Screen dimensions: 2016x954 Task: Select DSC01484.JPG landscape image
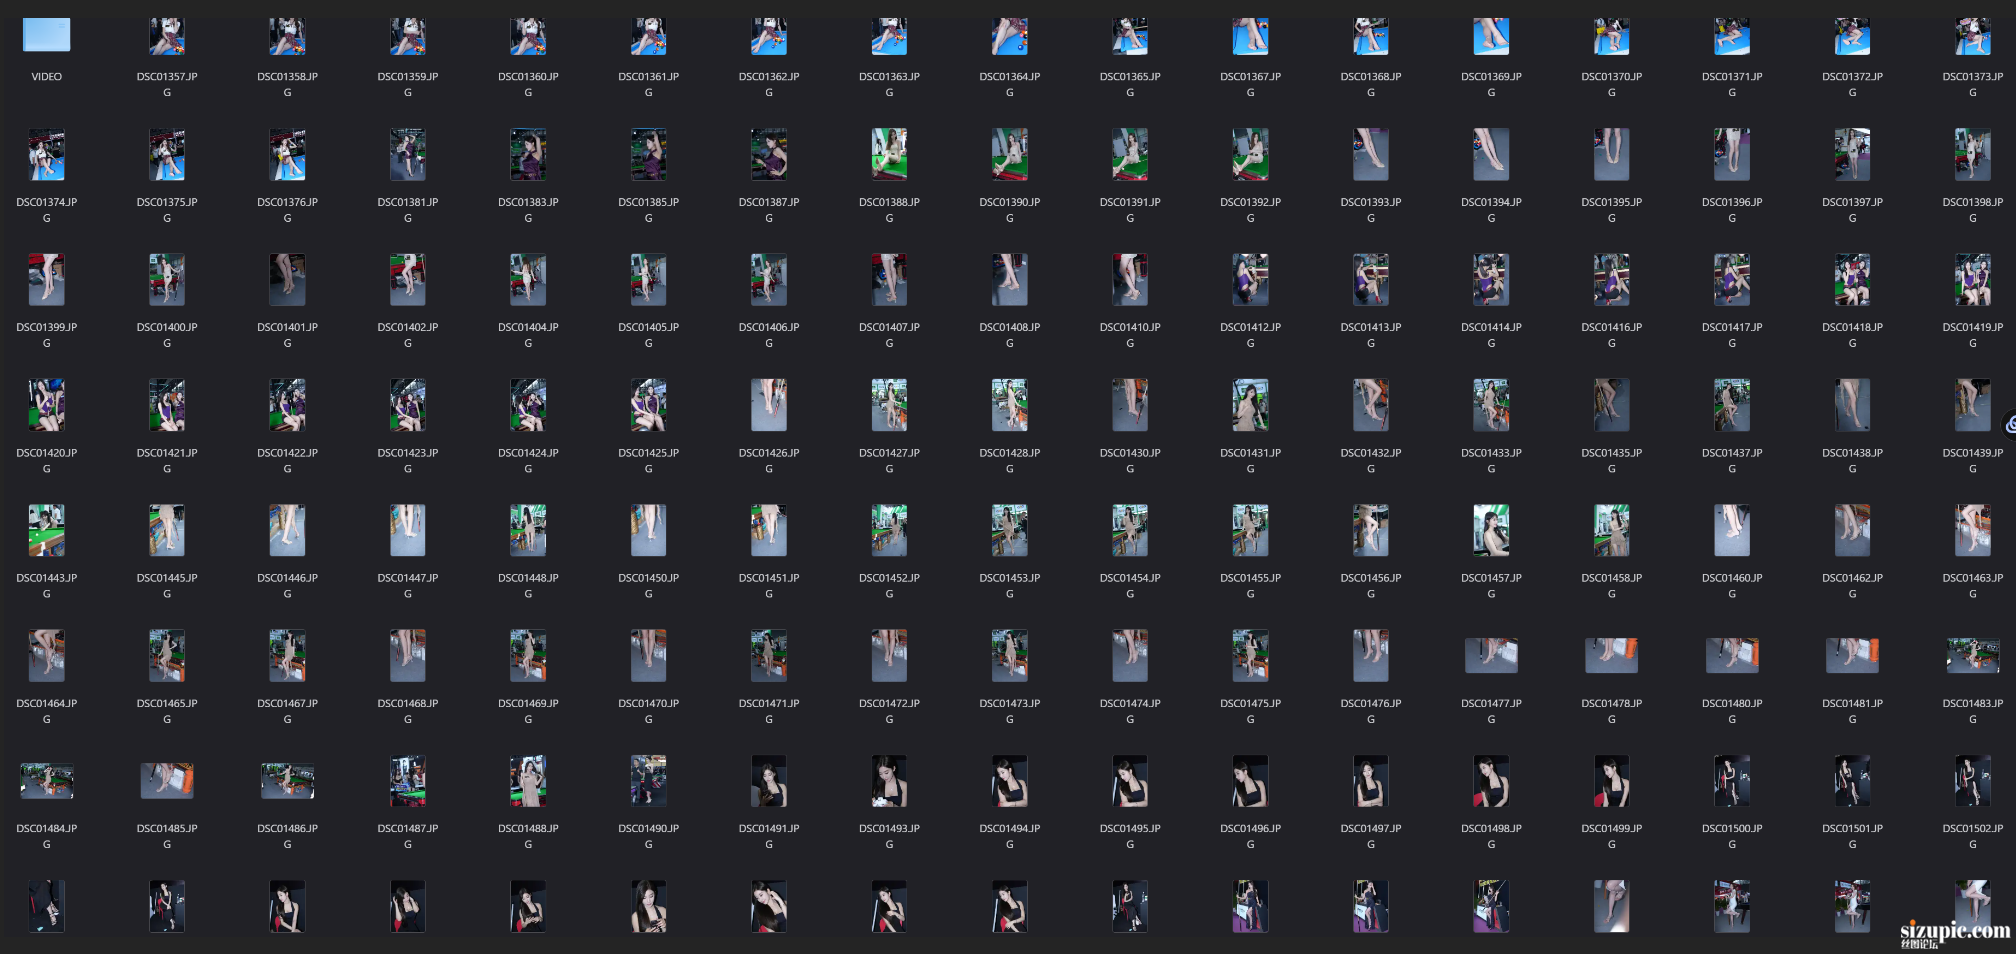(x=46, y=781)
